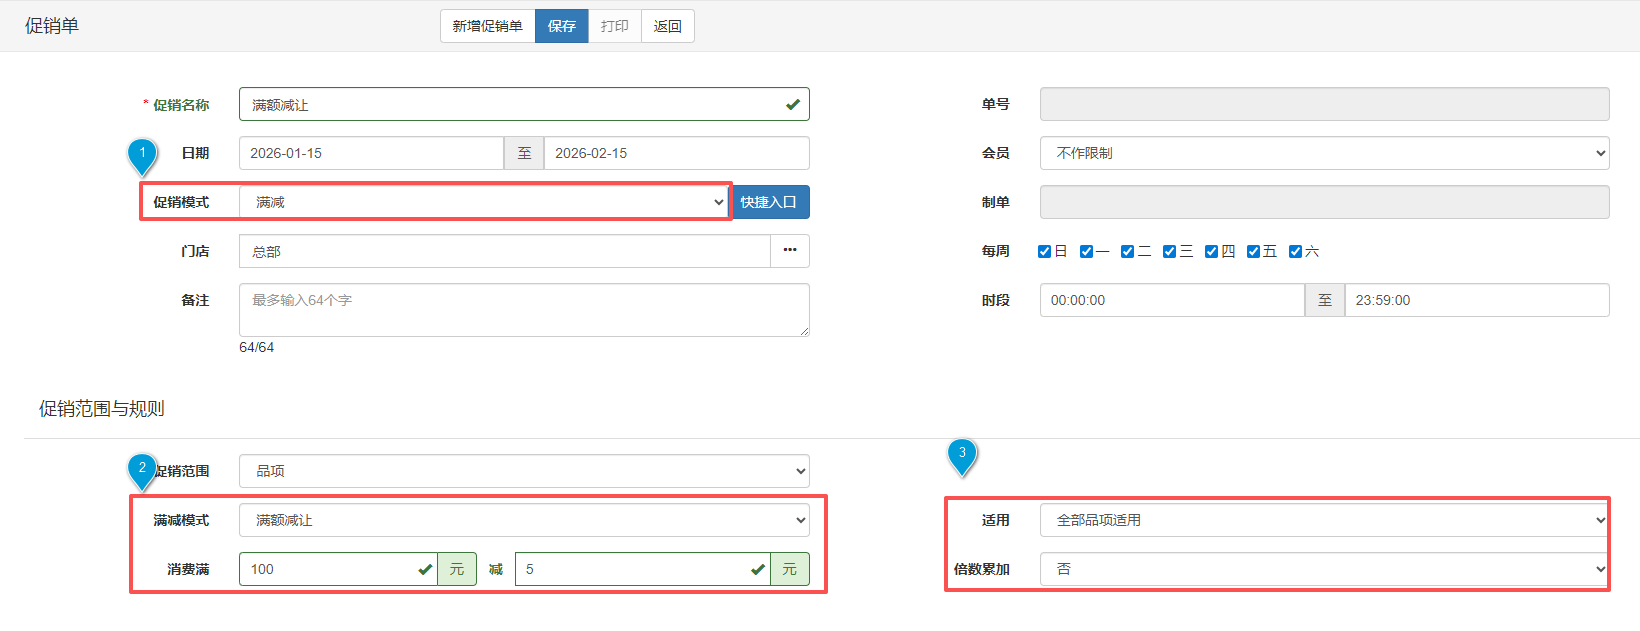The width and height of the screenshot is (1640, 631).
Task: Save the promotion with 保存 button
Action: (561, 26)
